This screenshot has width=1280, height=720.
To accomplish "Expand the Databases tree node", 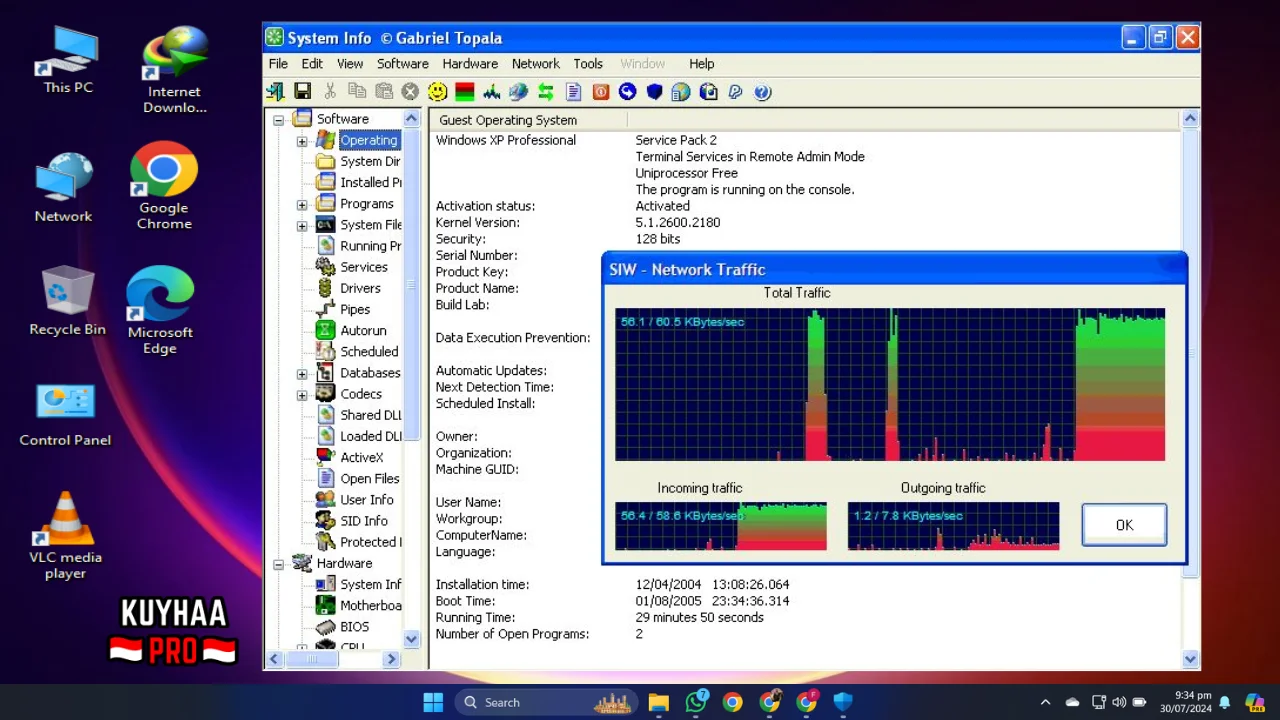I will pos(302,373).
